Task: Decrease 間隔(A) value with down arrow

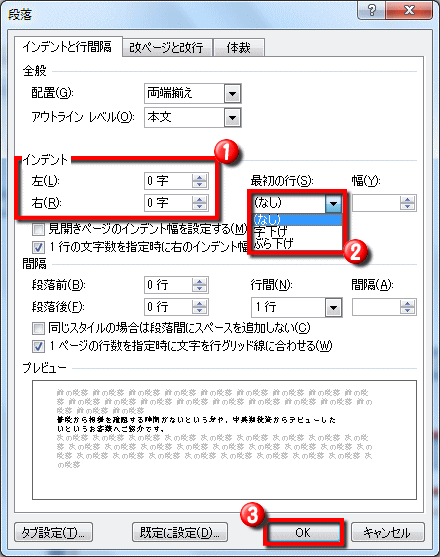Action: click(x=407, y=310)
